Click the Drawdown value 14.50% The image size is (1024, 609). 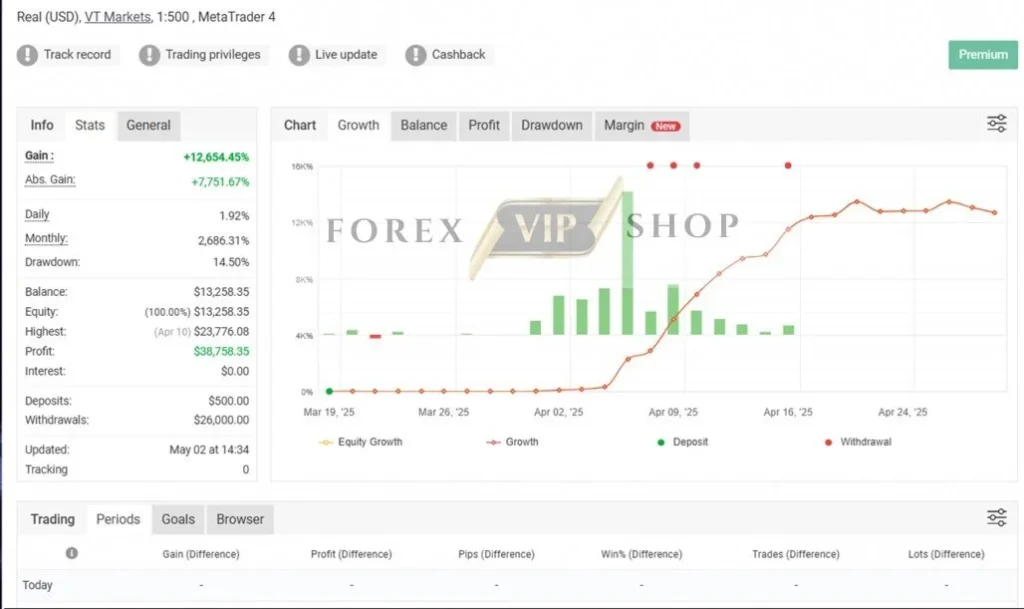pos(231,262)
